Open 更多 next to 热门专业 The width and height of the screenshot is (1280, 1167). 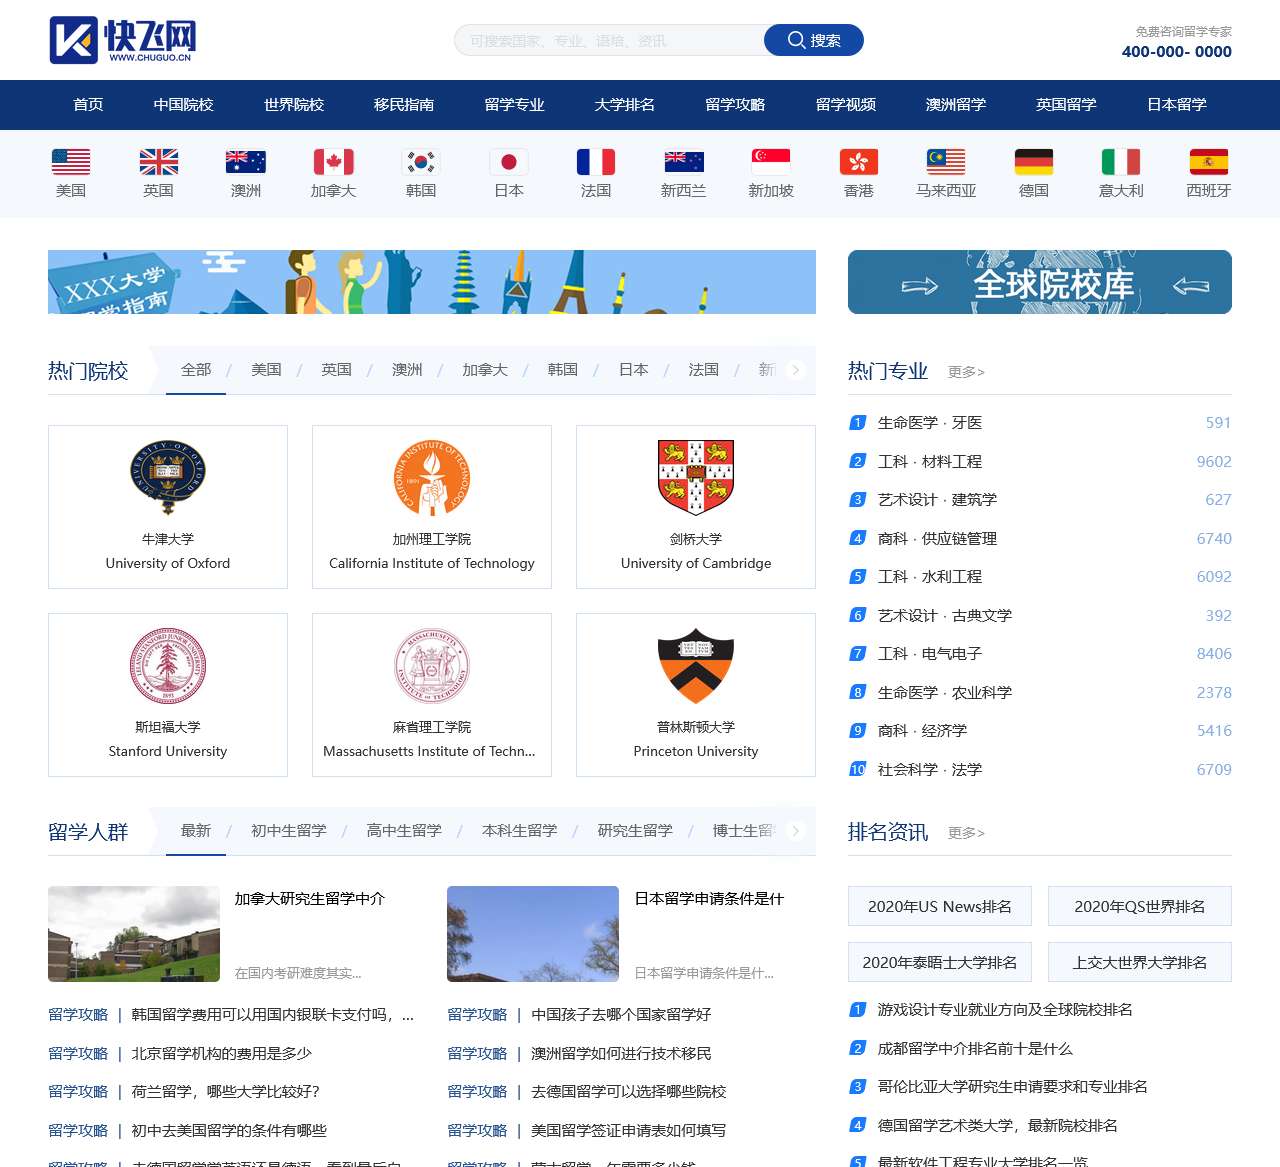[x=966, y=372]
